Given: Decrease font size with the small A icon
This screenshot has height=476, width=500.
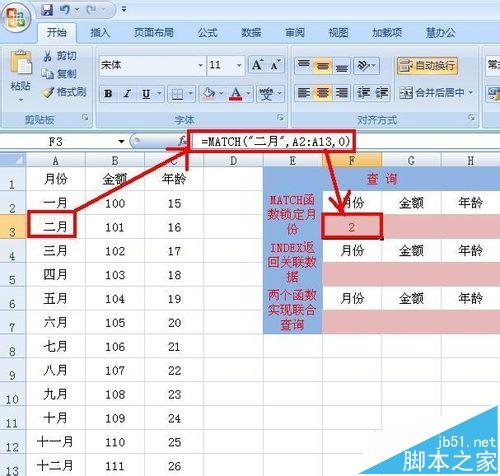Looking at the screenshot, I should point(275,65).
